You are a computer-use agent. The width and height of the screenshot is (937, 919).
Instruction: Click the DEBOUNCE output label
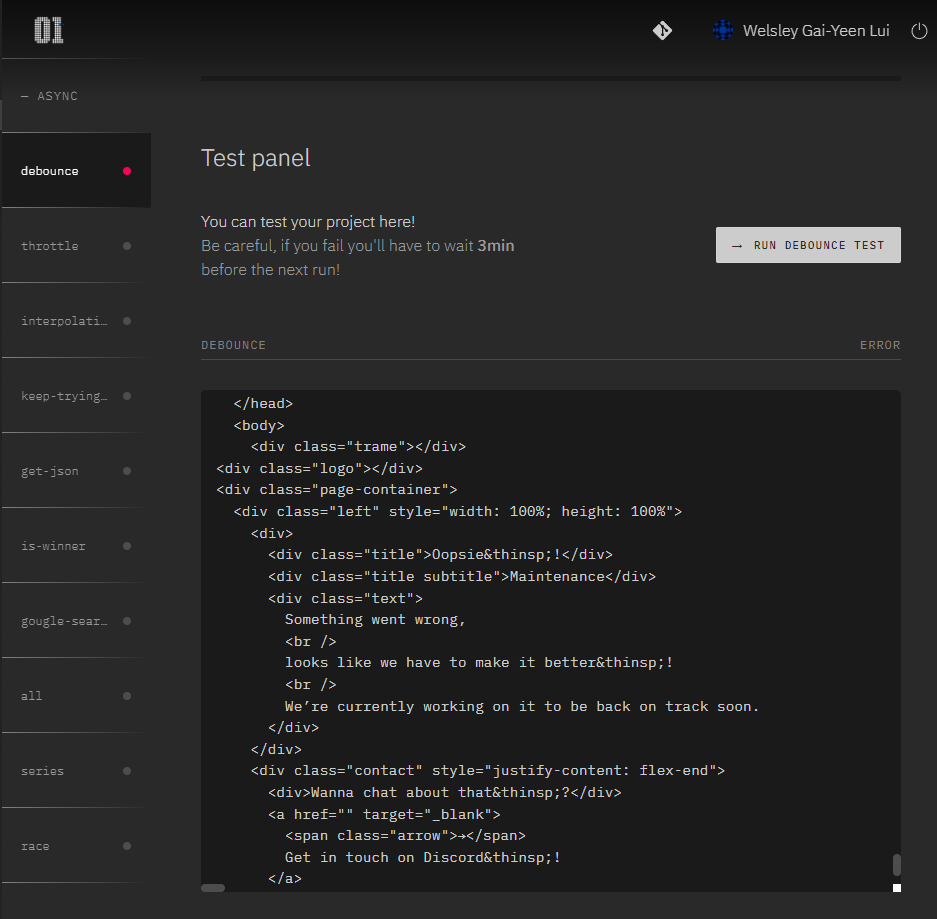233,345
